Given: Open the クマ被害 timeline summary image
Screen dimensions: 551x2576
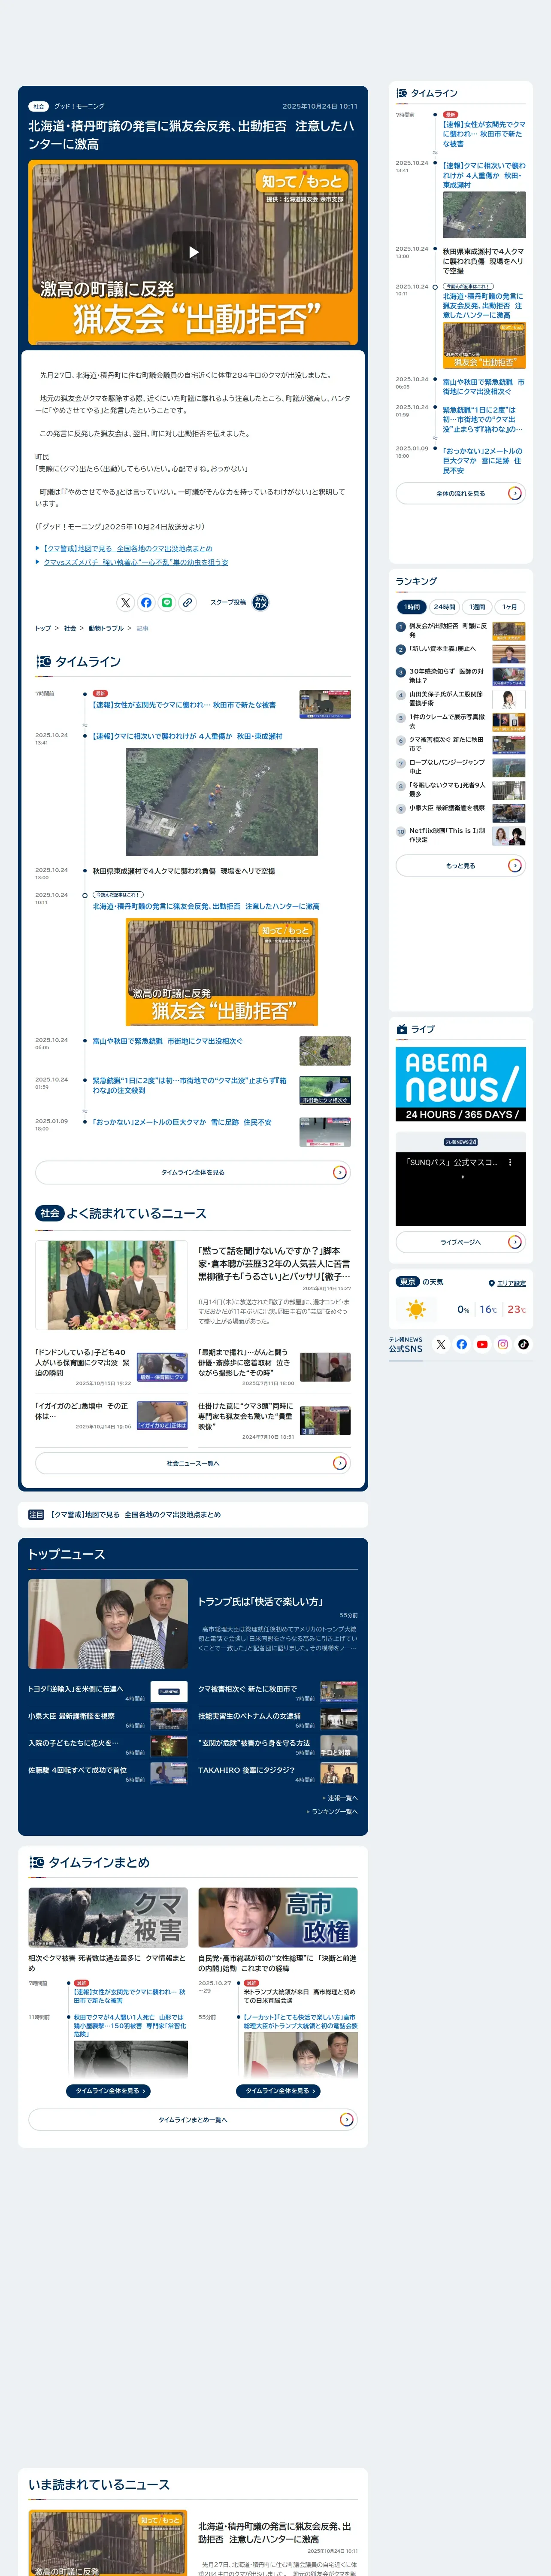Looking at the screenshot, I should tap(108, 1917).
